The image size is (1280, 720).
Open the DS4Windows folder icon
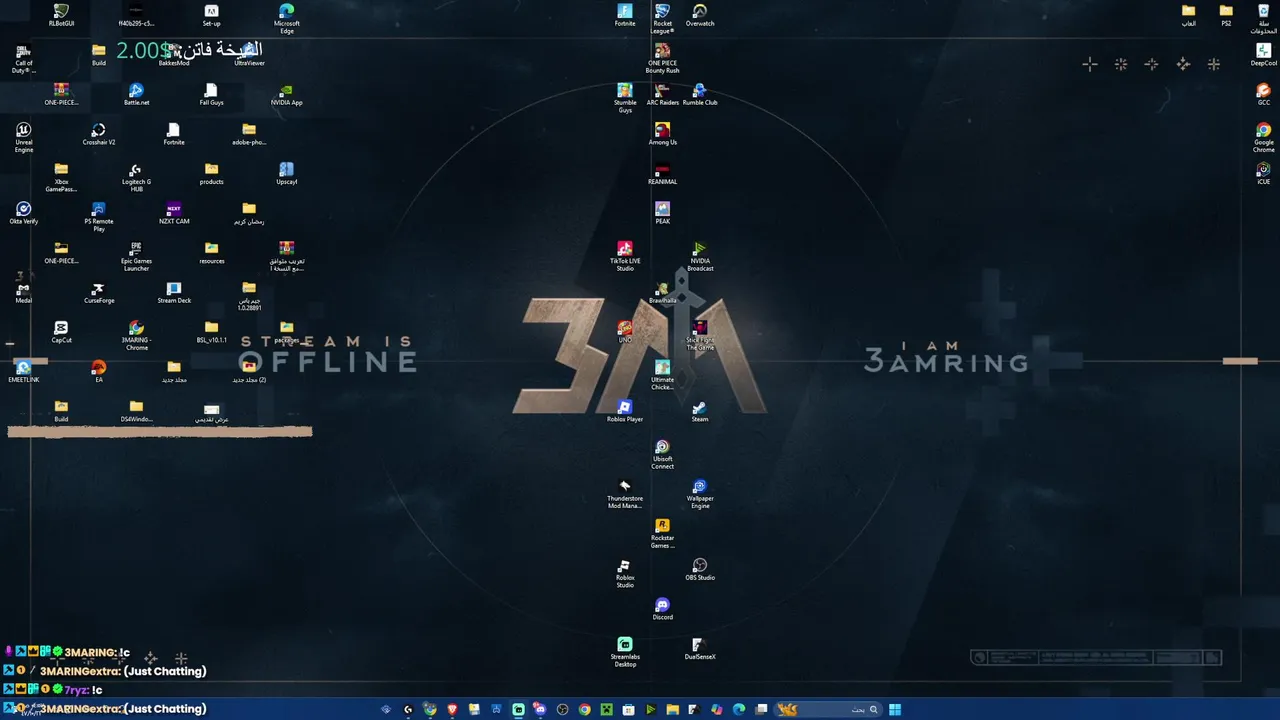(x=136, y=411)
